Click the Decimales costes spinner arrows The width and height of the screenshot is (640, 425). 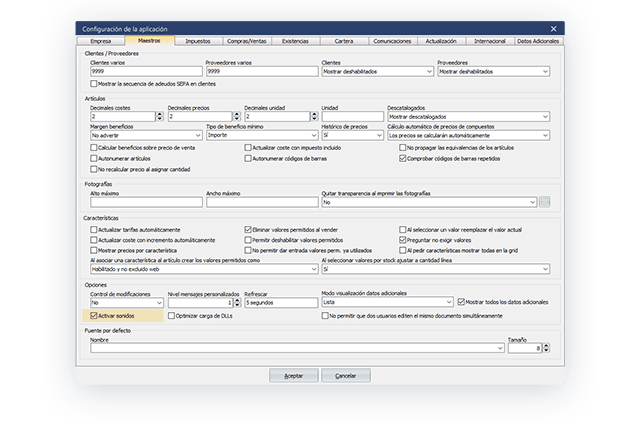pos(160,116)
